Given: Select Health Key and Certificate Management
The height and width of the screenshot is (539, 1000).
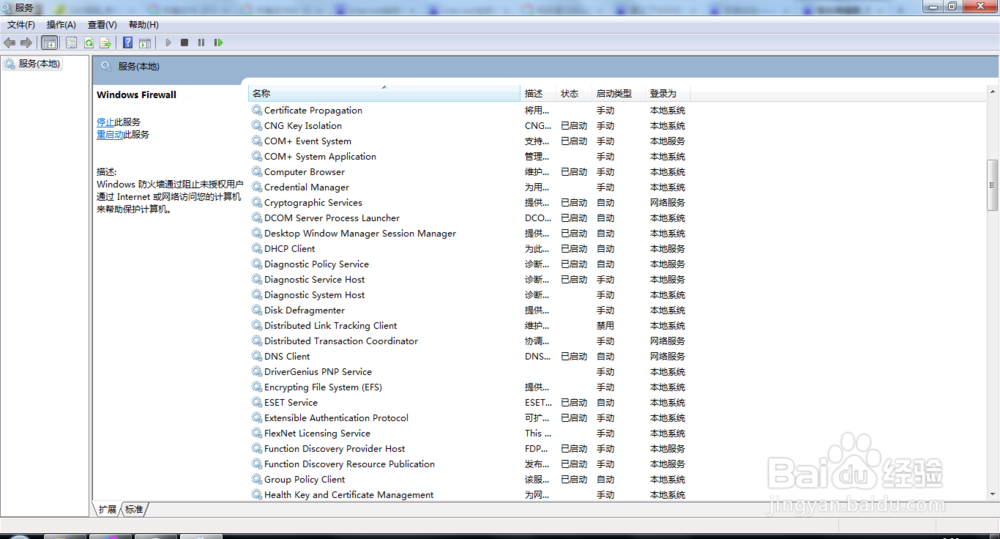Looking at the screenshot, I should [x=349, y=494].
